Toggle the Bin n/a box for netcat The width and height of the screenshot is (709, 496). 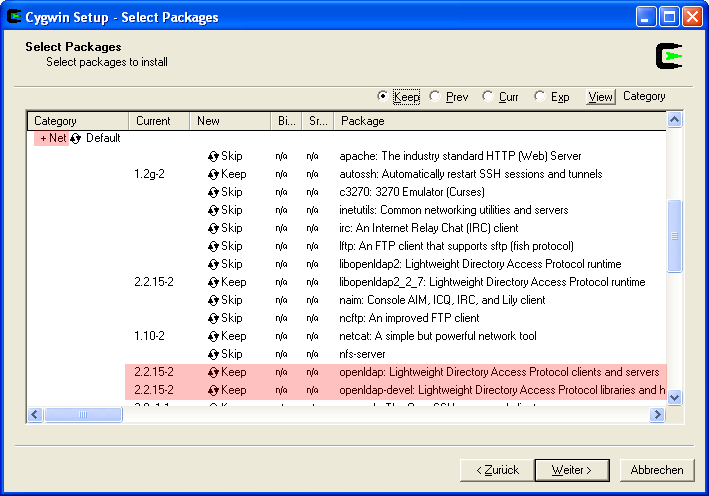pyautogui.click(x=281, y=336)
